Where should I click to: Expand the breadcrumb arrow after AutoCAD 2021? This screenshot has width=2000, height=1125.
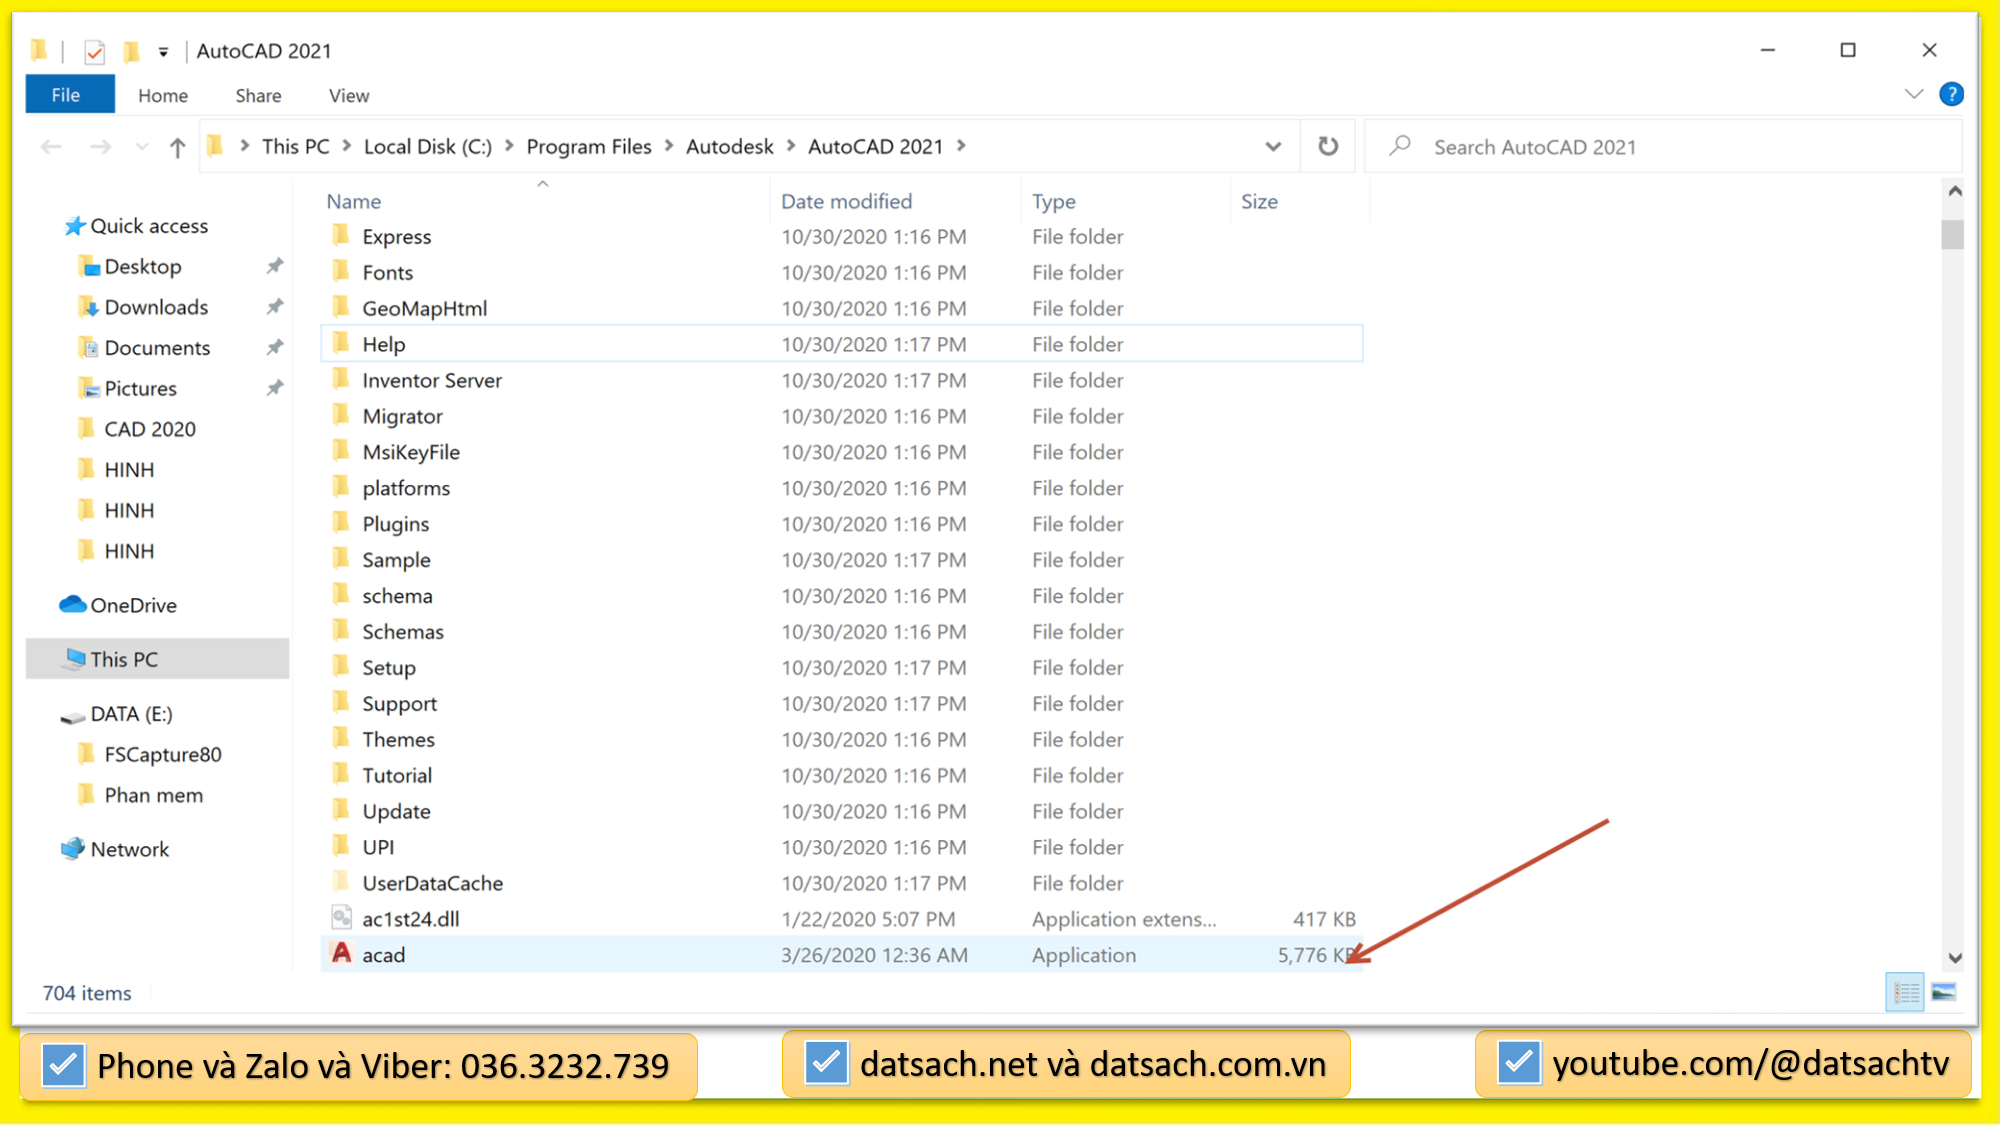tap(961, 146)
